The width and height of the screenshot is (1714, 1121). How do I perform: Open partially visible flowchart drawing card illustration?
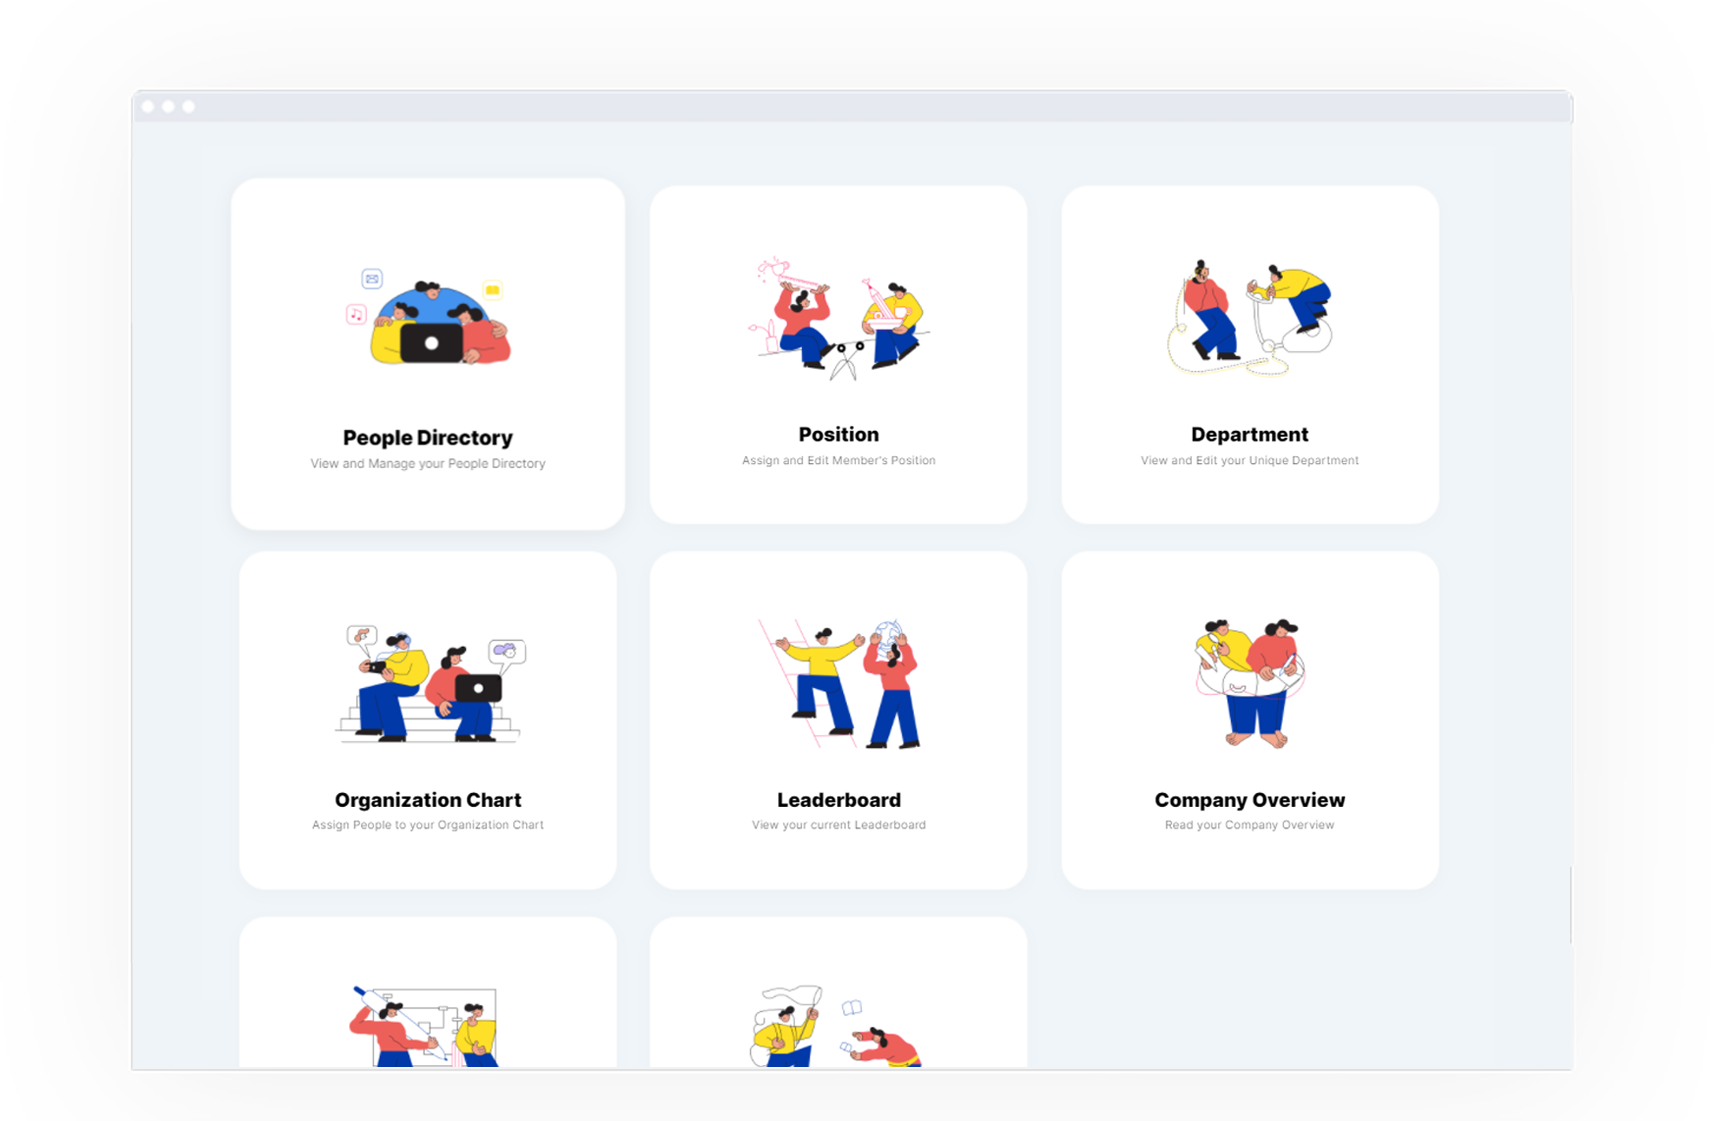pos(424,1026)
